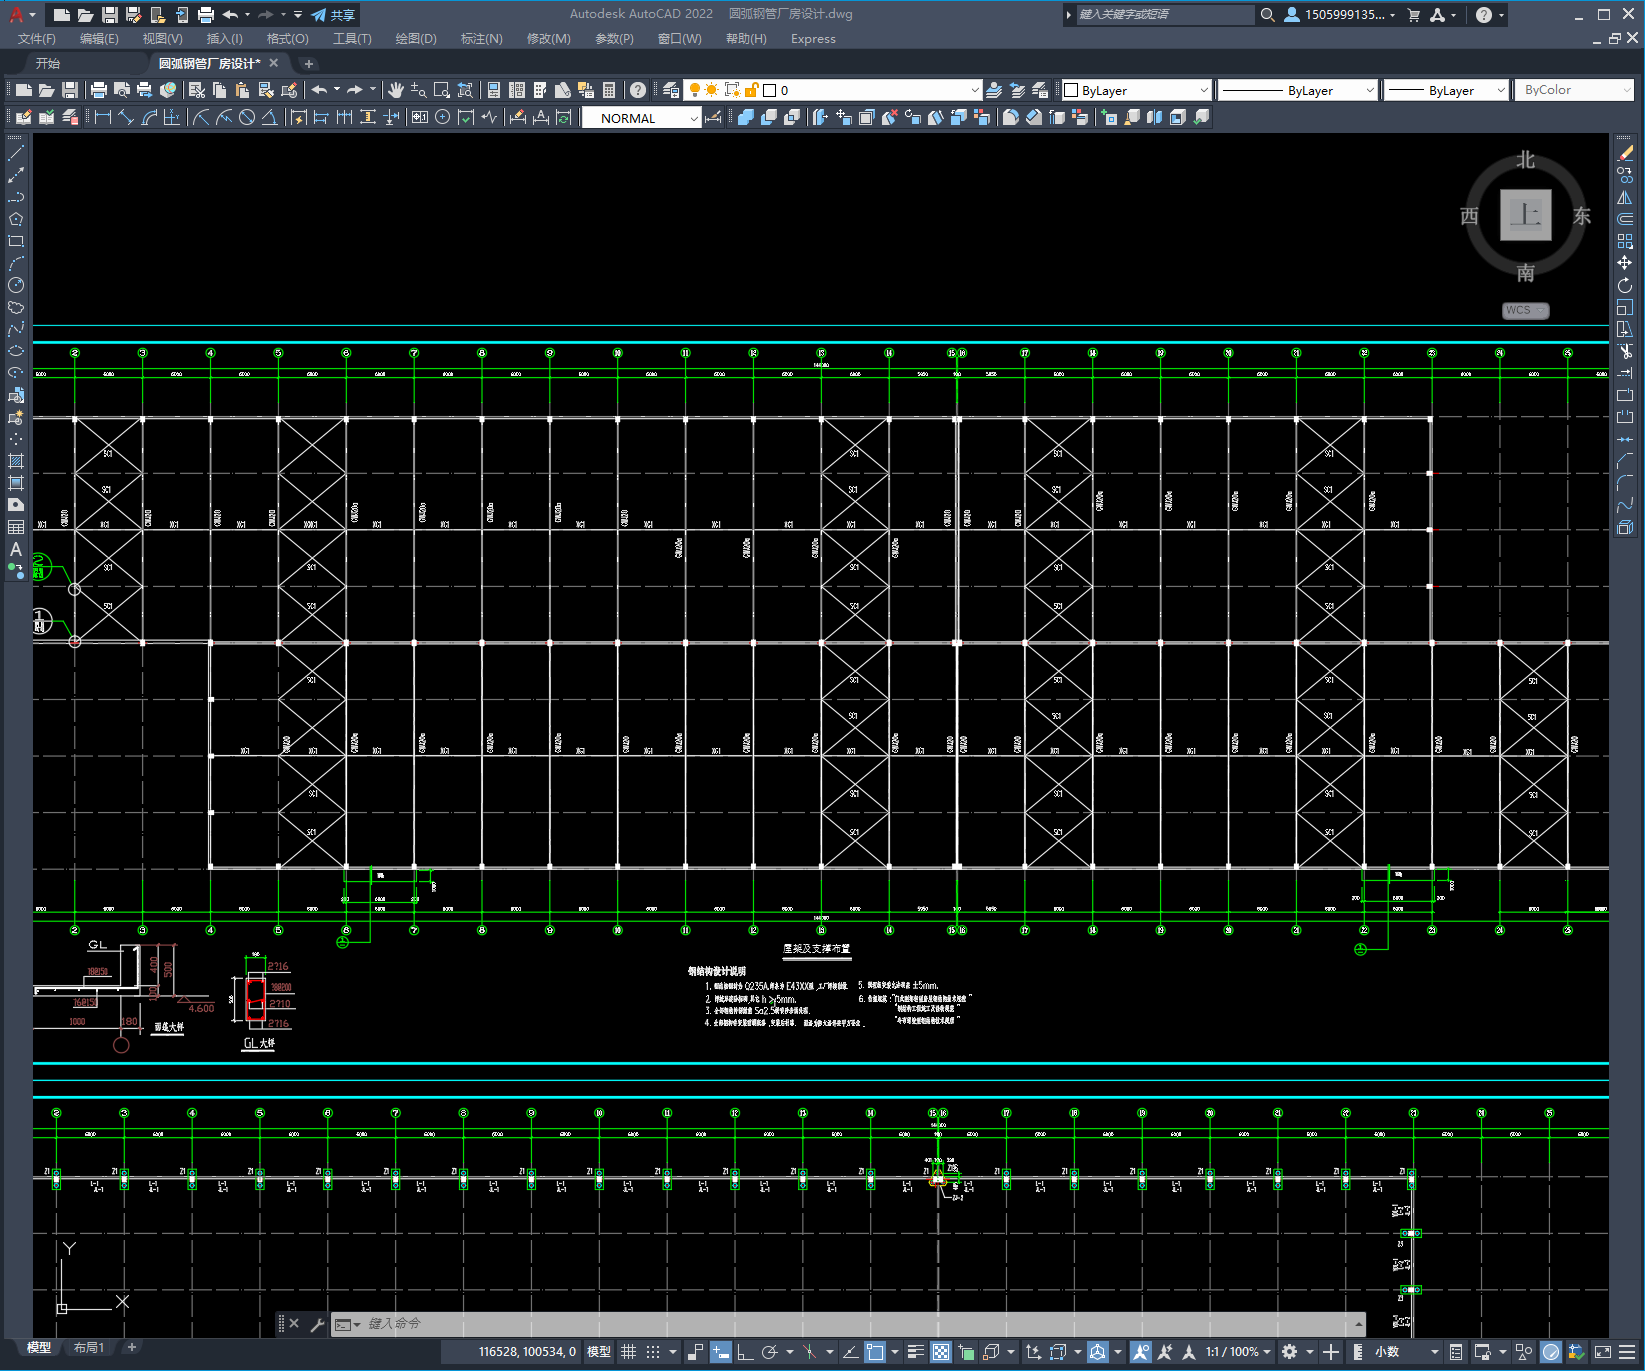
Task: Select the Mirror tool in modify toolbar
Action: point(1625,197)
